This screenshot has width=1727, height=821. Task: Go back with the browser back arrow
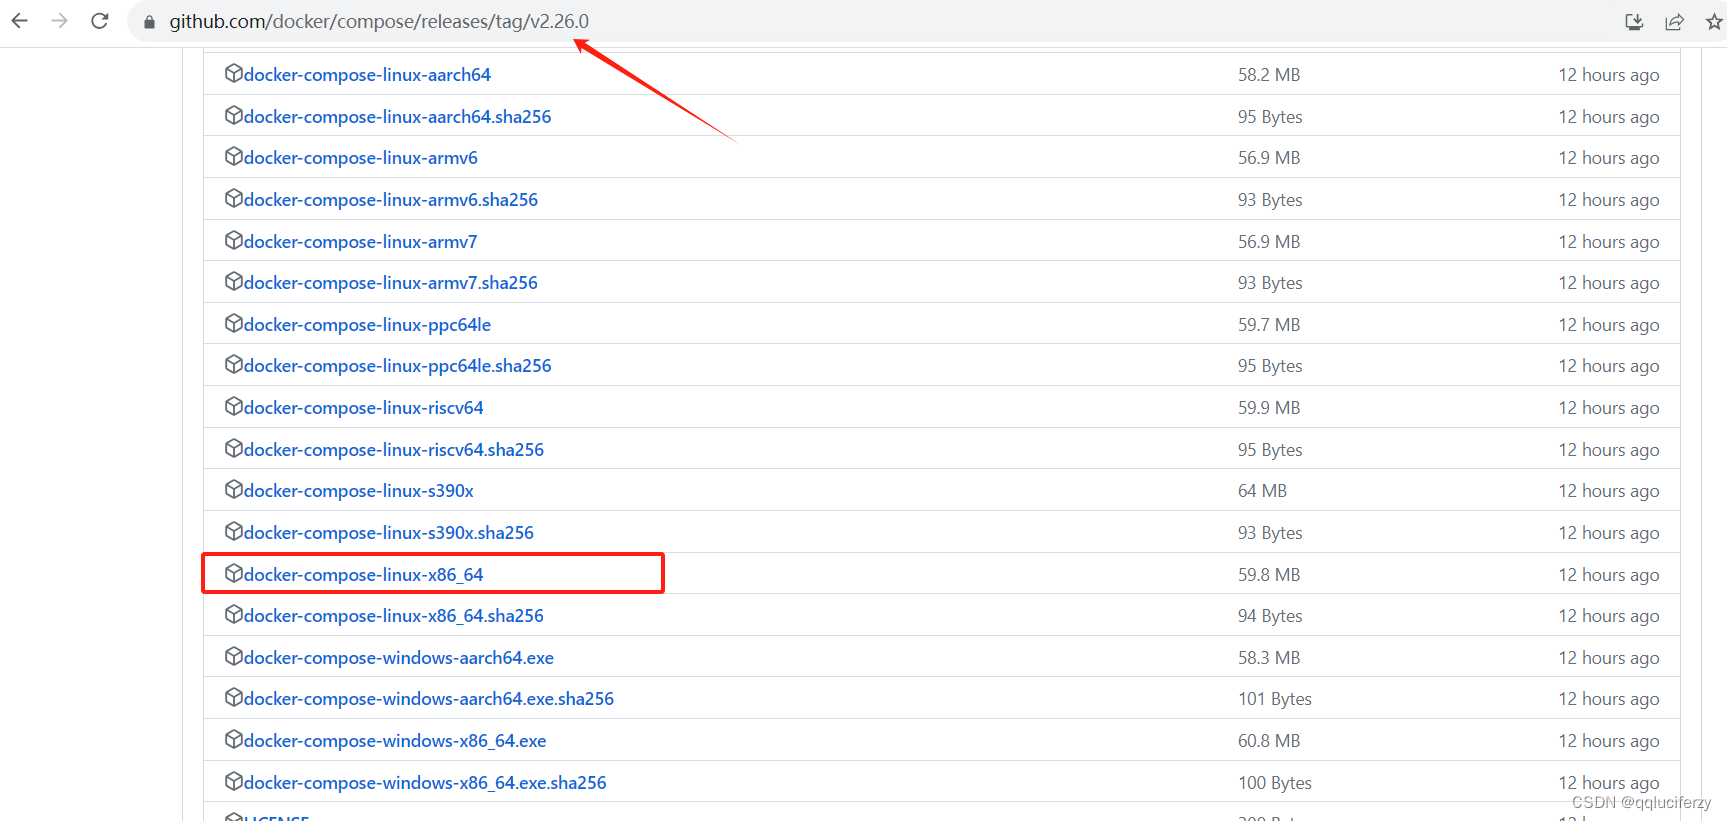click(x=19, y=21)
